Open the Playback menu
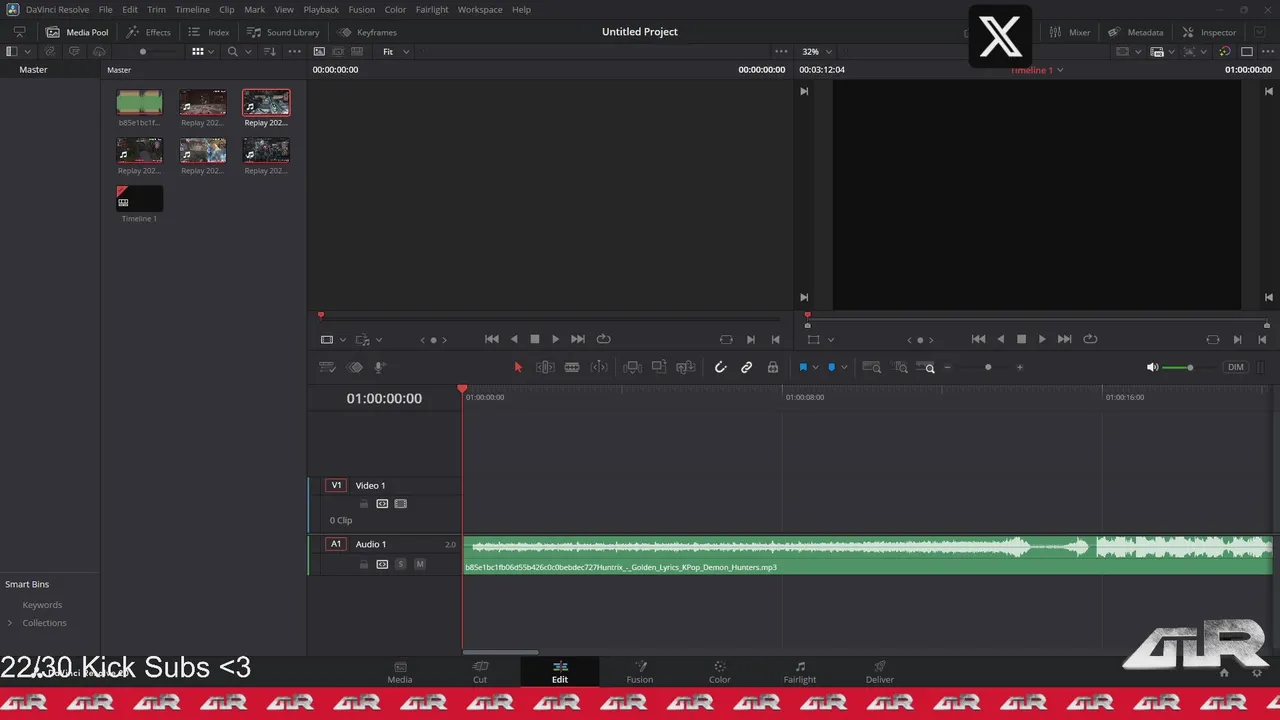This screenshot has height=720, width=1280. click(321, 9)
